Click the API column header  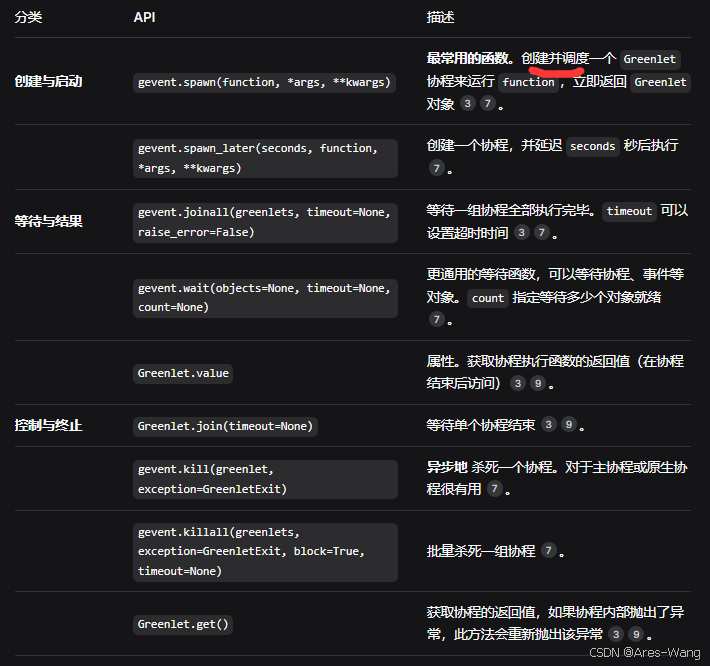(144, 17)
